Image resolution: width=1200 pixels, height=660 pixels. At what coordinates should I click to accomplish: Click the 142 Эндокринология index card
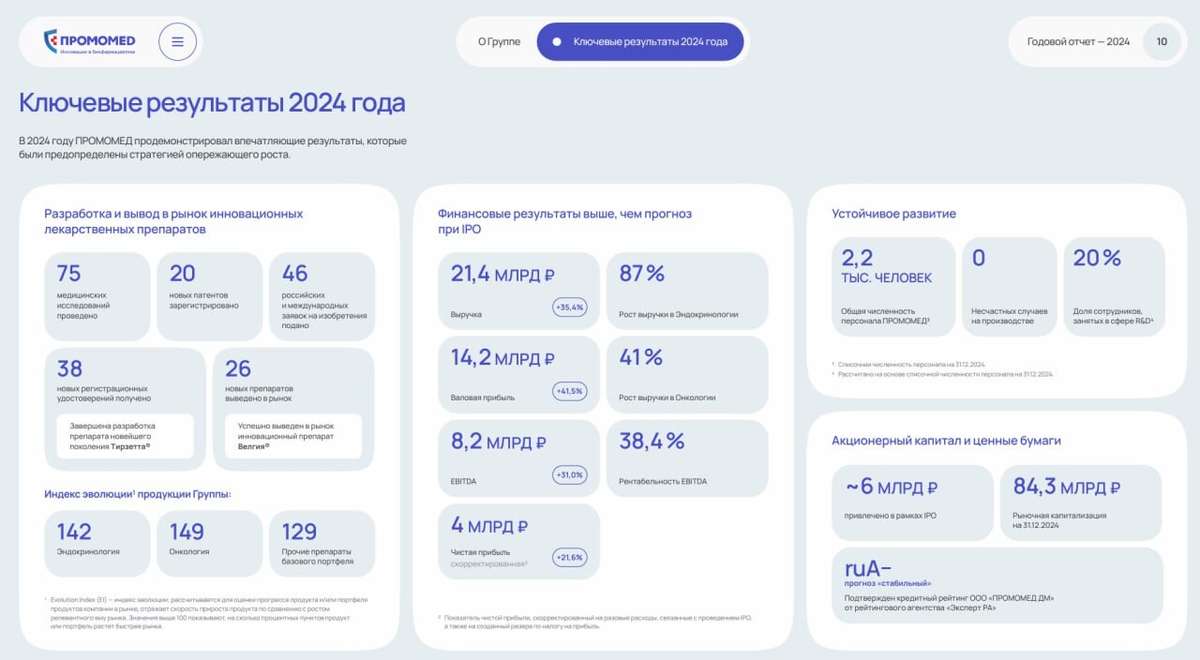pyautogui.click(x=97, y=543)
